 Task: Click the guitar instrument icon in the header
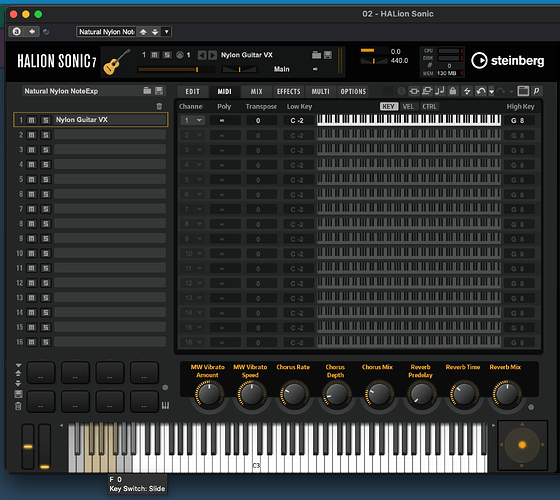click(116, 61)
